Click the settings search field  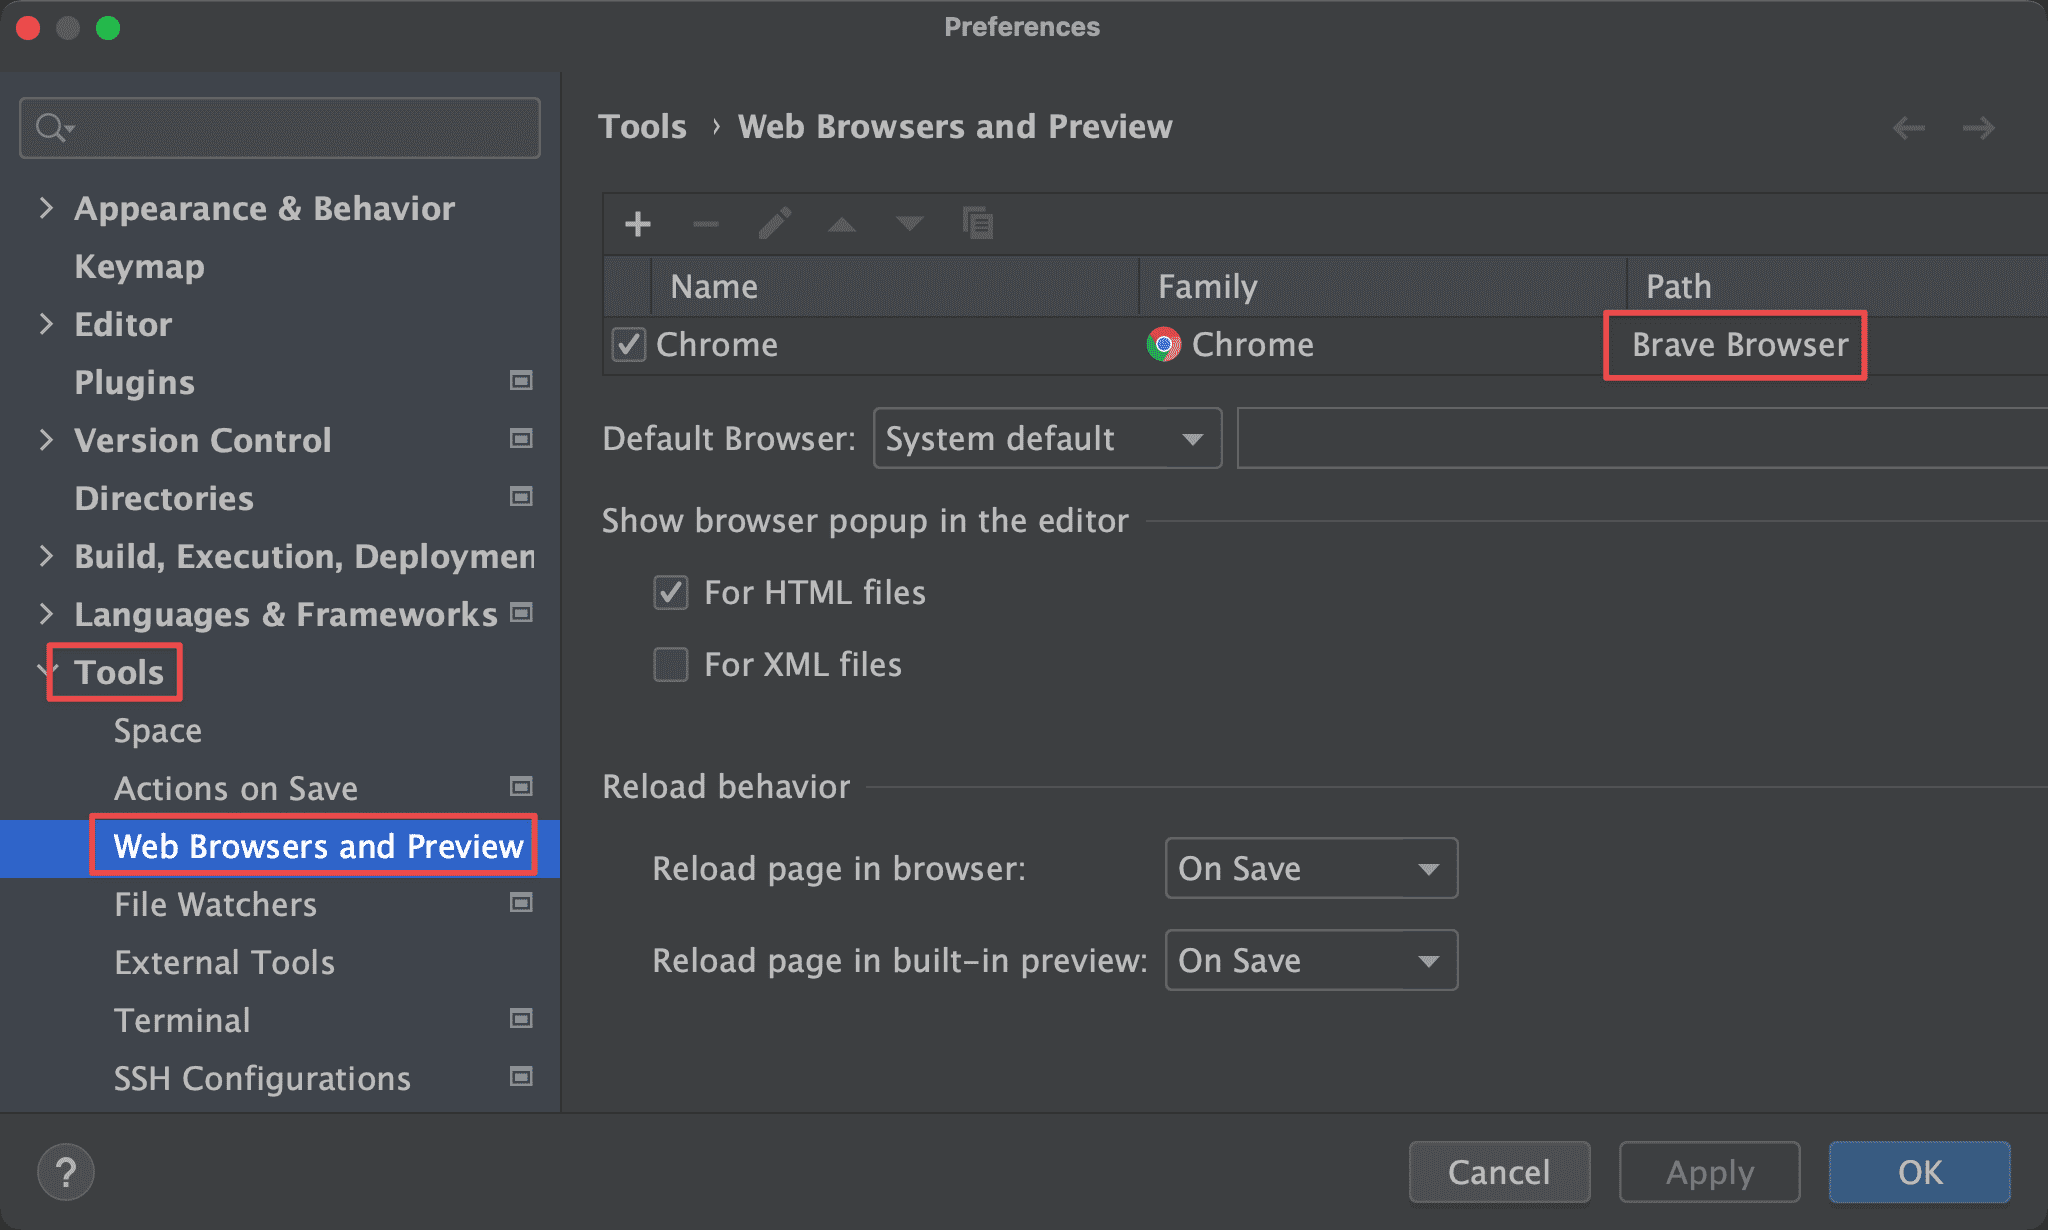300,128
